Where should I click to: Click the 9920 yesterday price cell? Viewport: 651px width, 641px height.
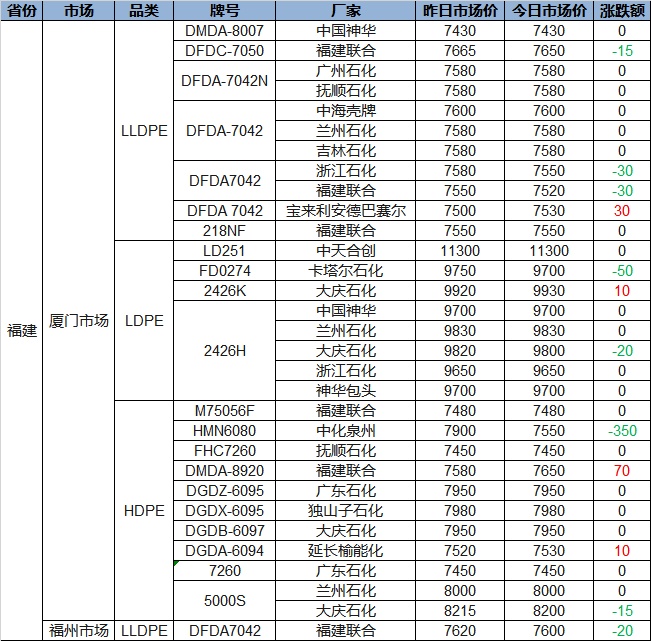(x=460, y=291)
